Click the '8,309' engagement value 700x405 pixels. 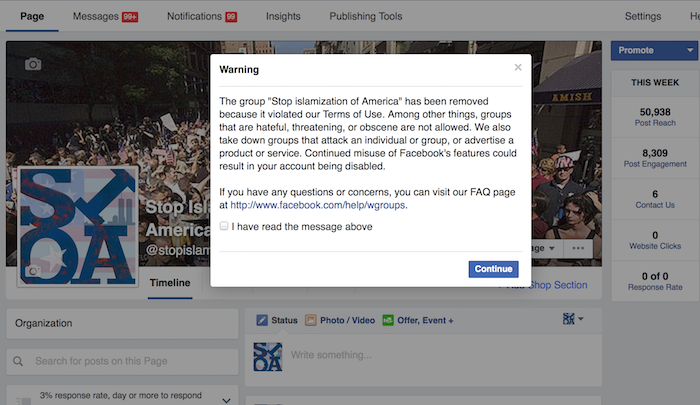click(x=655, y=153)
